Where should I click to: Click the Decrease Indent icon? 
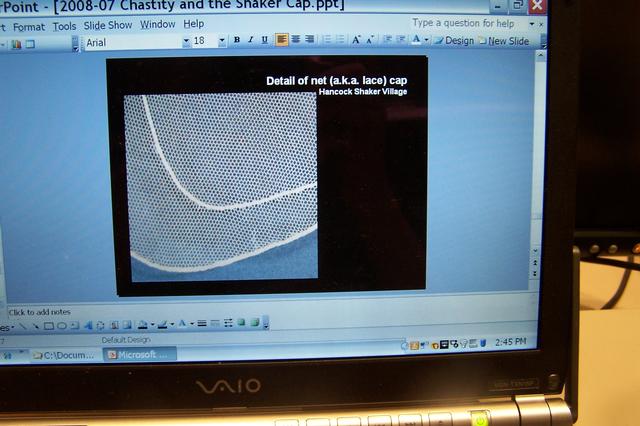coord(387,40)
